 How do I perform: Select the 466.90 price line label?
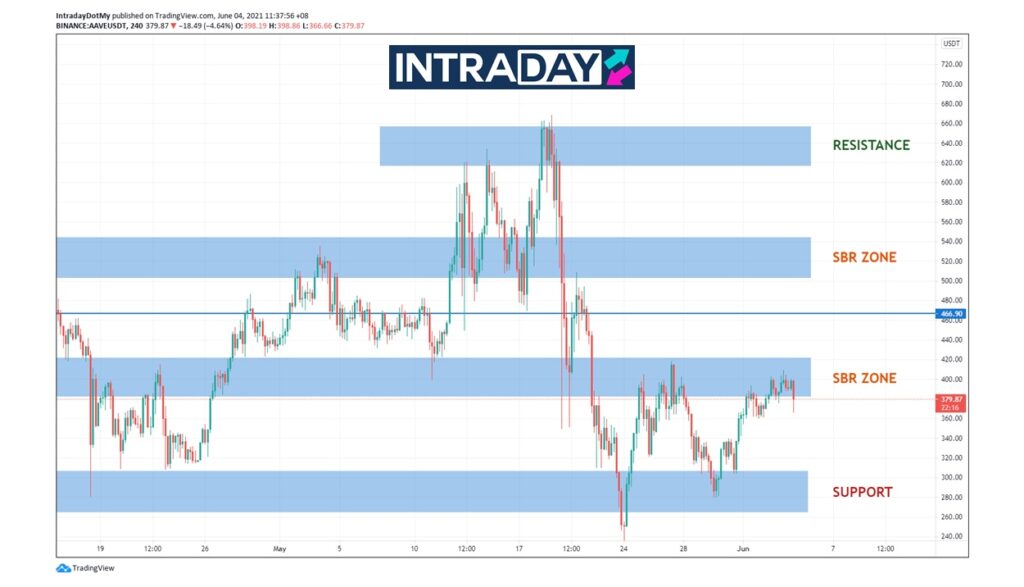[x=950, y=314]
